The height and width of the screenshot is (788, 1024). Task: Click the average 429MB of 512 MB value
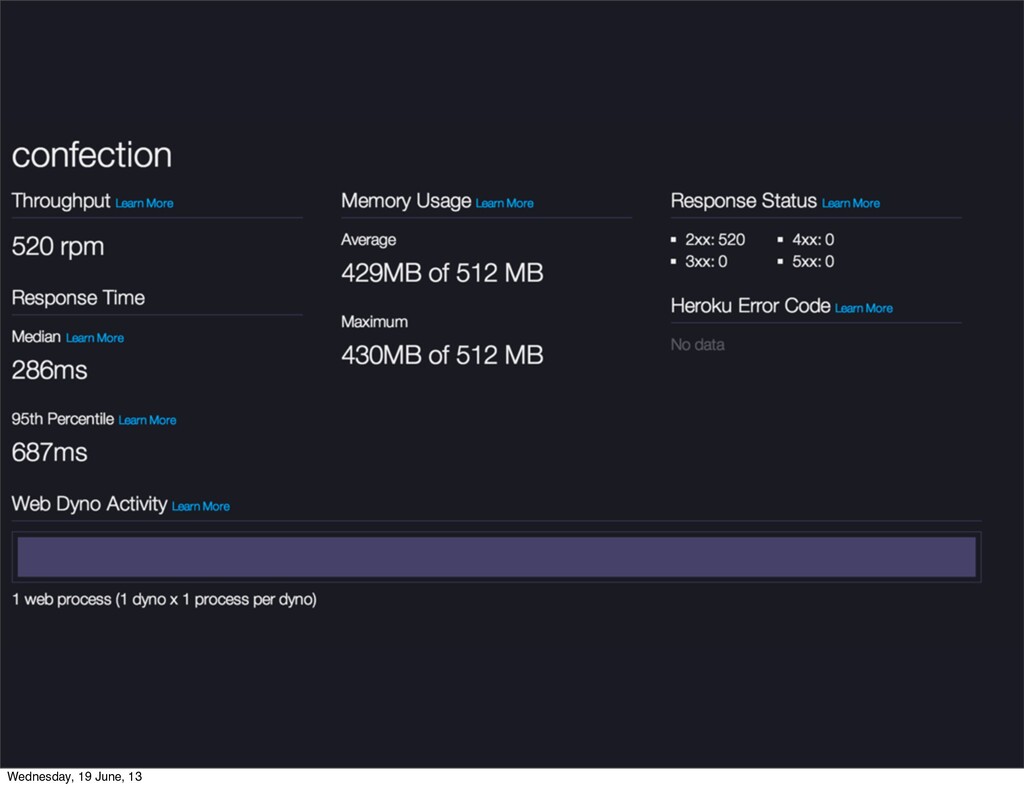(x=442, y=273)
